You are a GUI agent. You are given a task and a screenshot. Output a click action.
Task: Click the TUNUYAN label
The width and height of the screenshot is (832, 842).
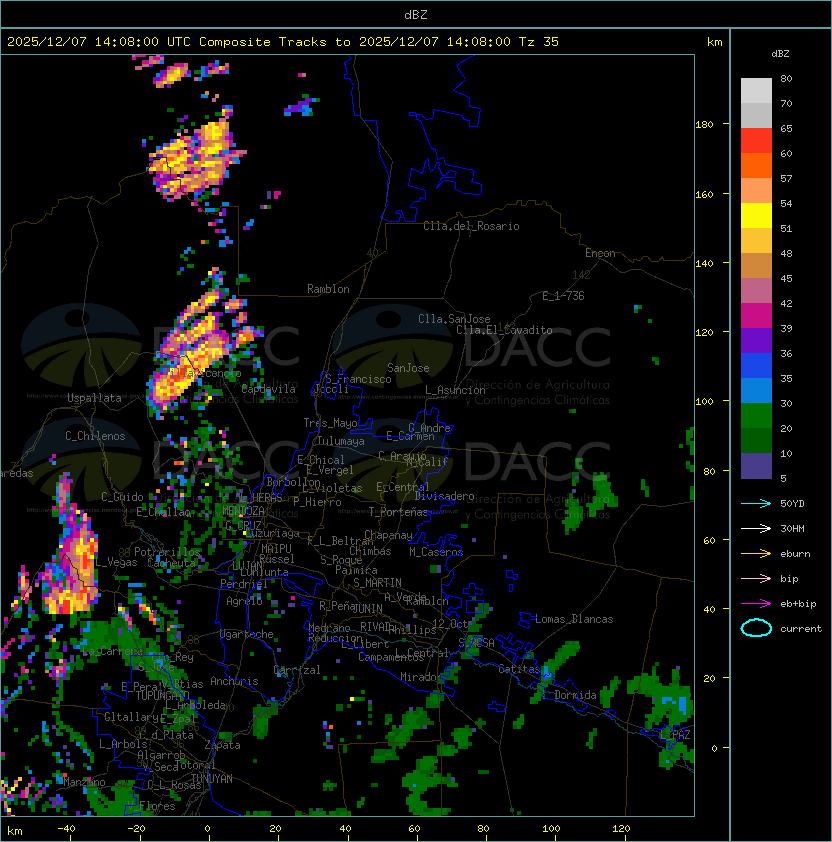(212, 779)
